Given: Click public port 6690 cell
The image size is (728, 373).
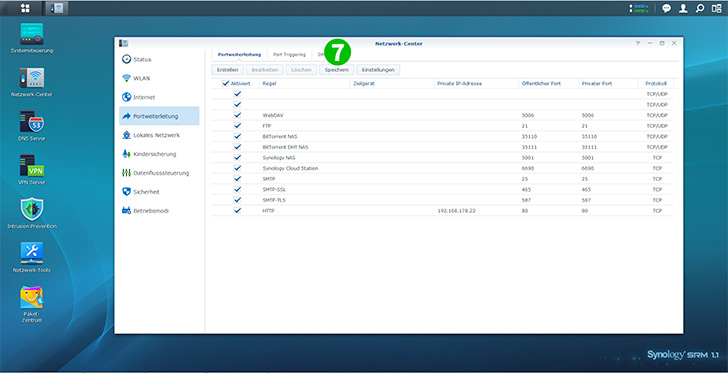Looking at the screenshot, I should [528, 169].
